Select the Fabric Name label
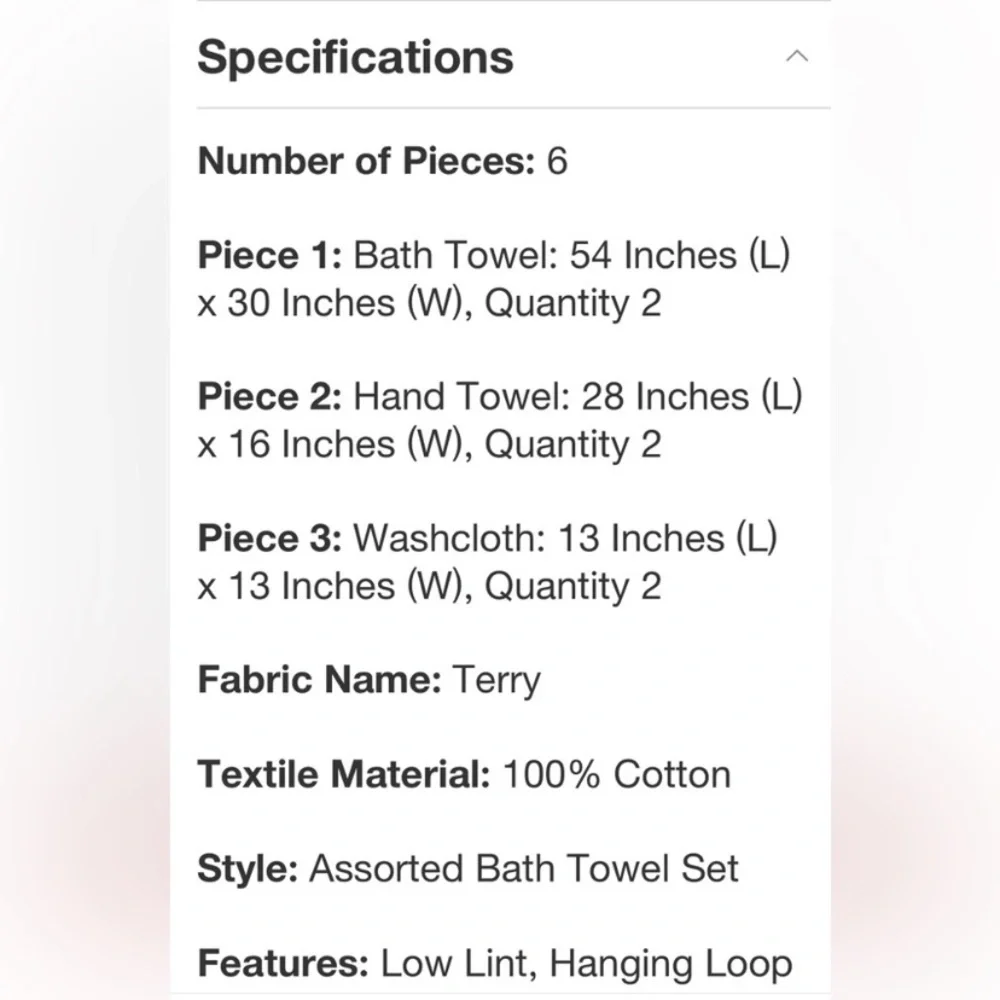1000x1000 pixels. pos(320,679)
